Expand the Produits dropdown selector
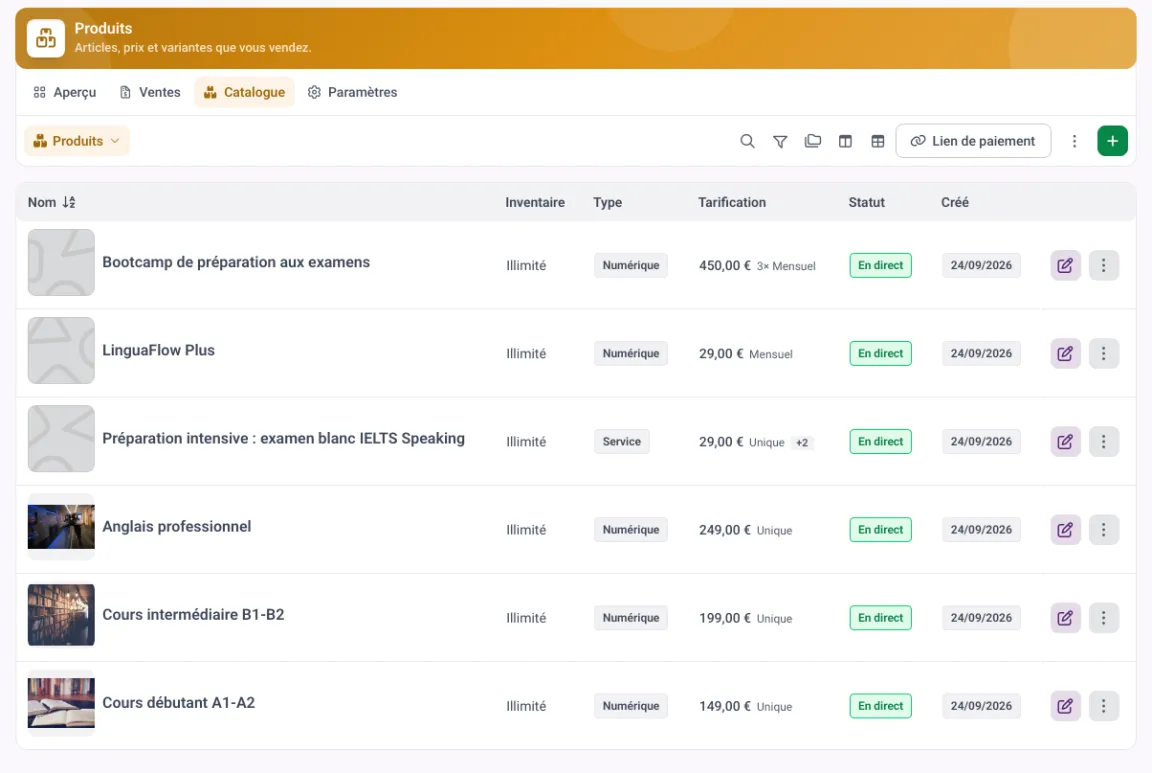This screenshot has width=1152, height=773. tap(77, 141)
